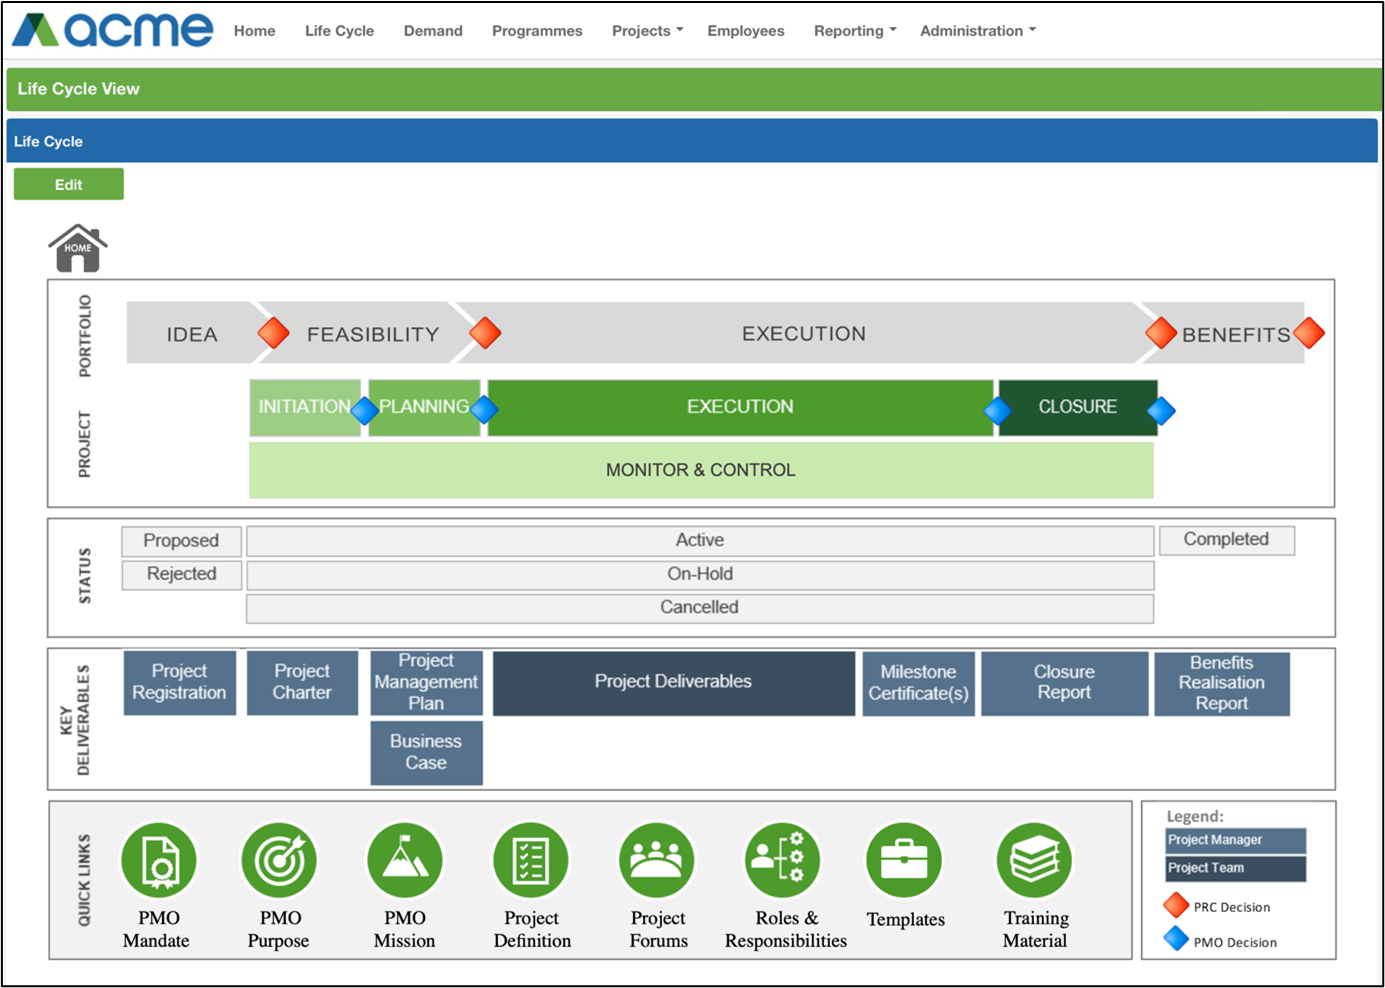1385x988 pixels.
Task: Open the Administration dropdown menu
Action: click(977, 31)
